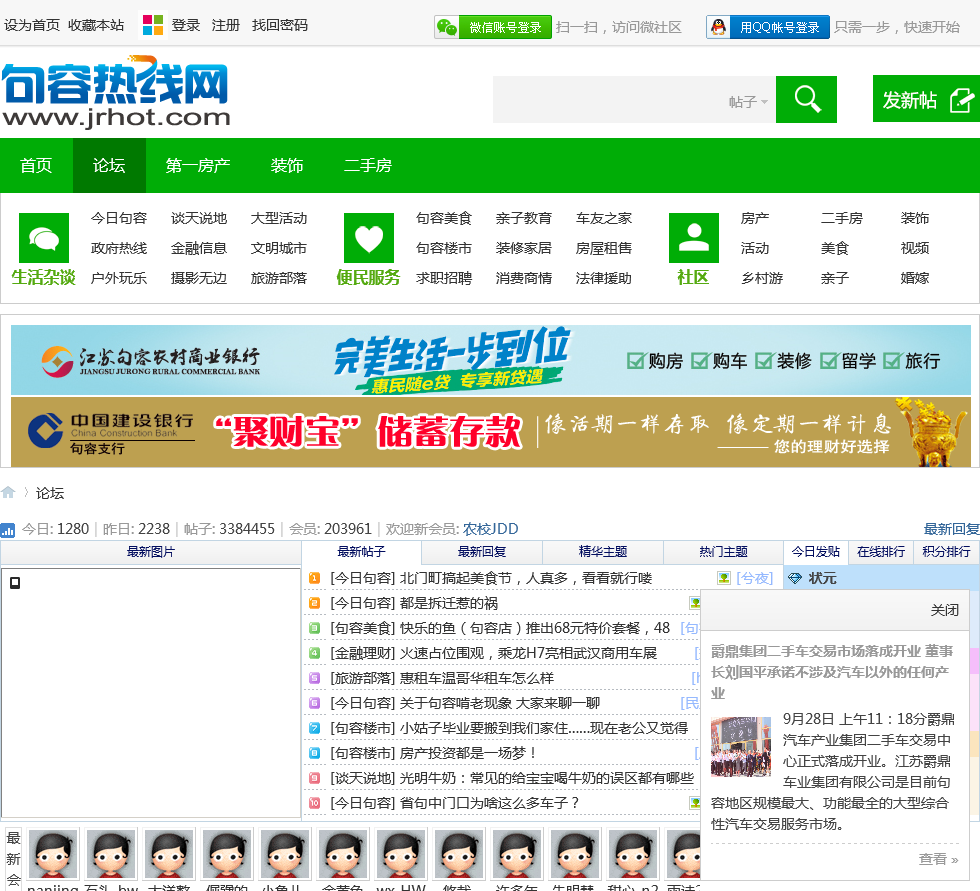980x891 pixels.
Task: Click the 发新帖 button
Action: coord(926,99)
